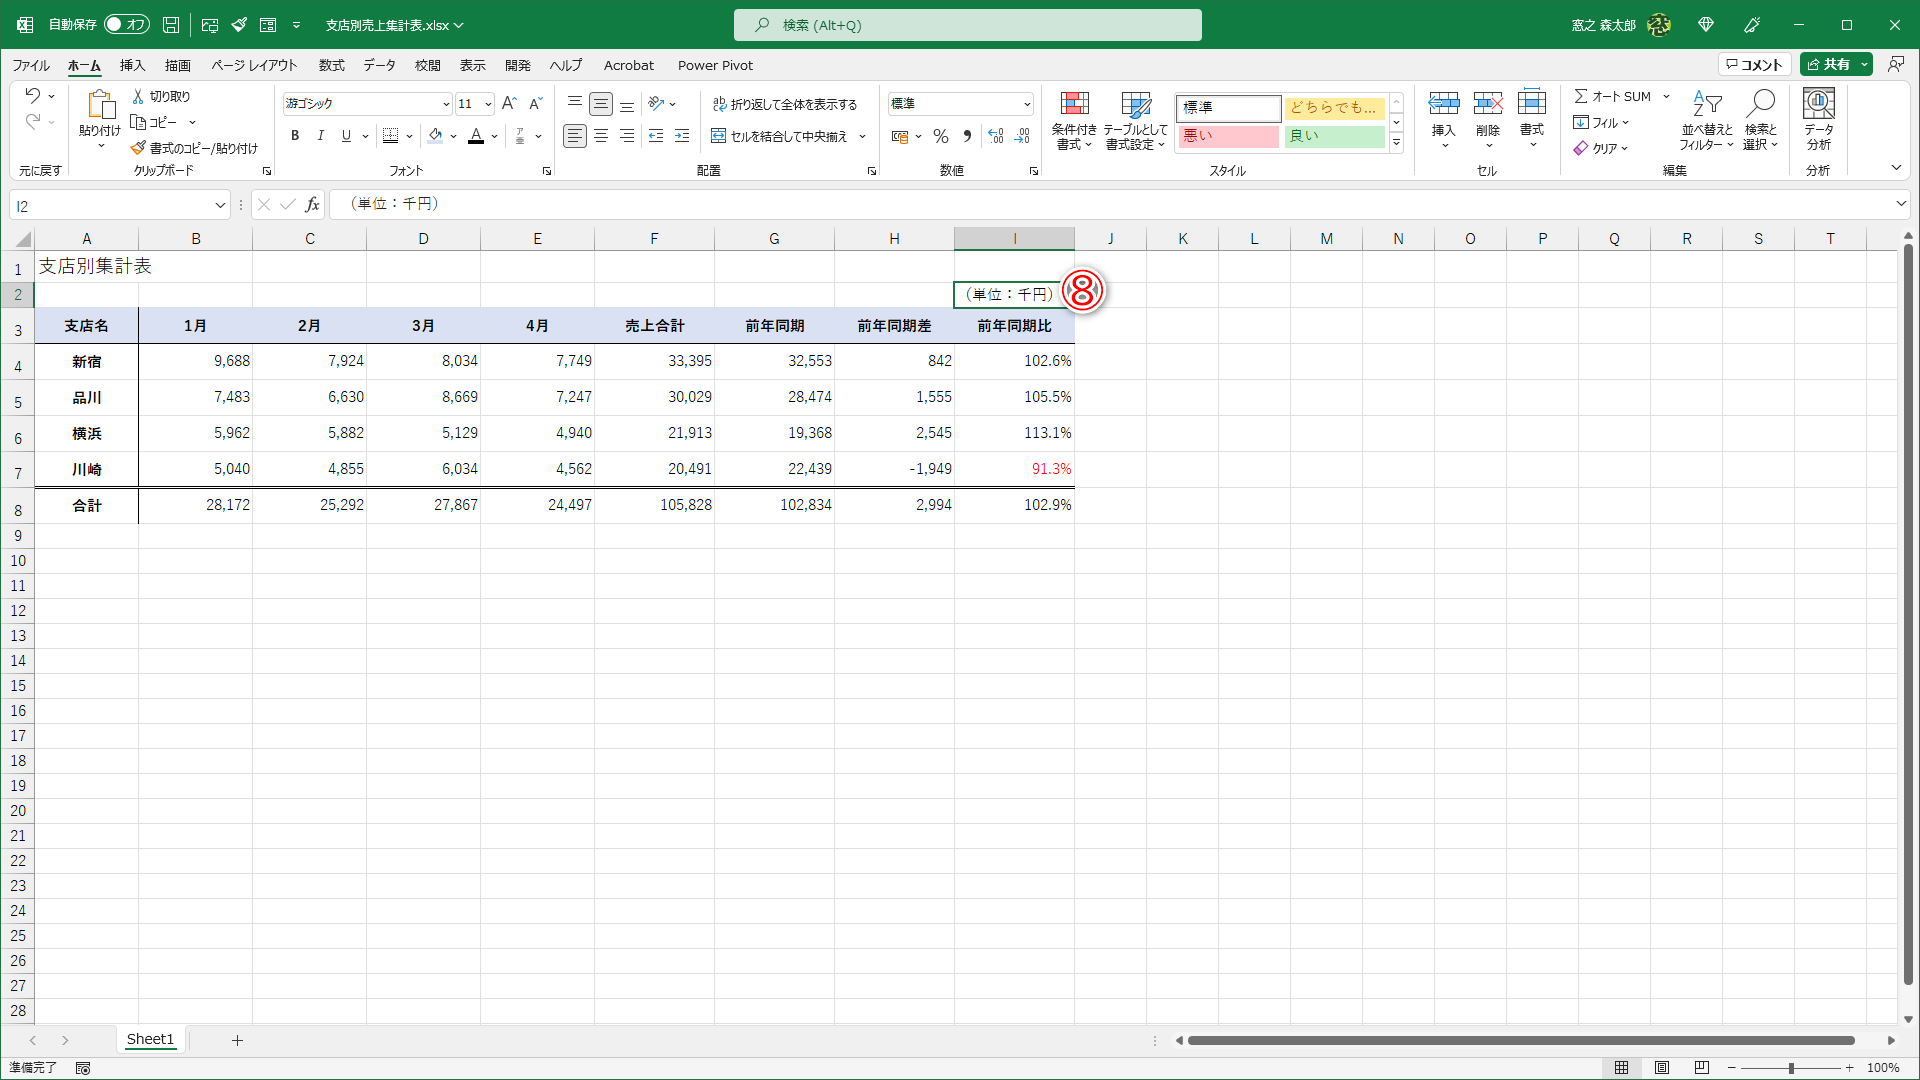Apply bold formatting button

(295, 136)
